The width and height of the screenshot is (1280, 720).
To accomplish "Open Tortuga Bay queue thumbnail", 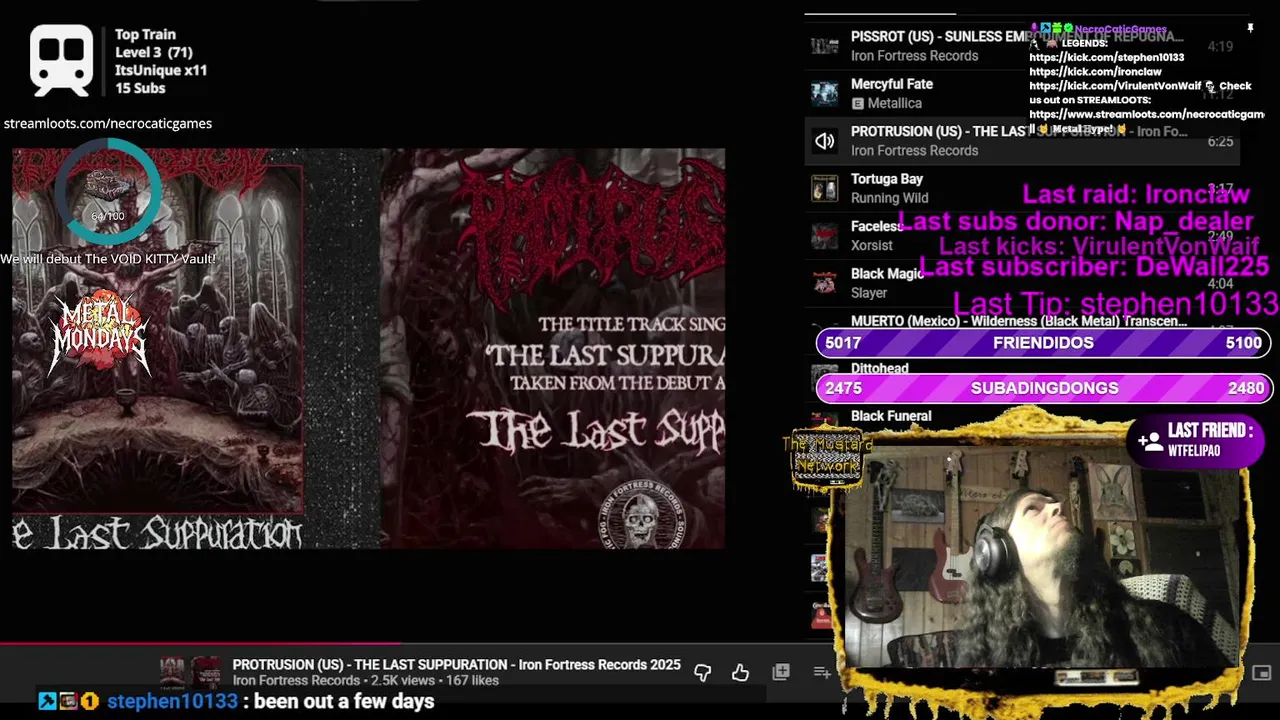I will [824, 188].
